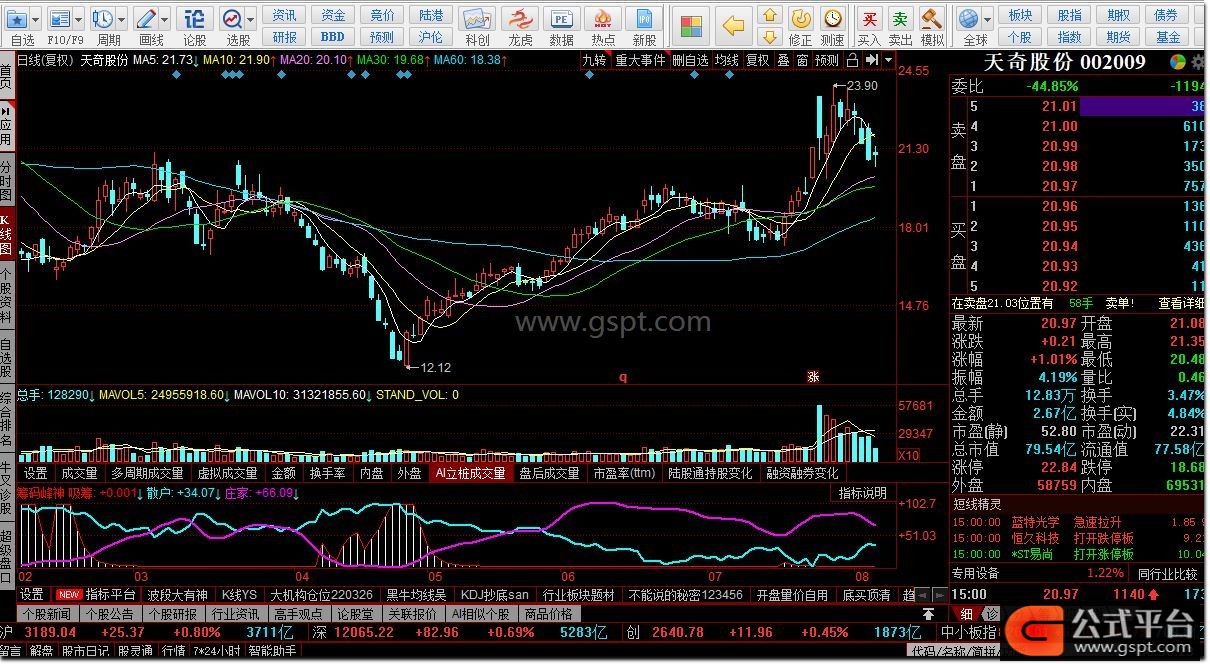Toggle the lock icon in chart toolbar

pos(851,60)
